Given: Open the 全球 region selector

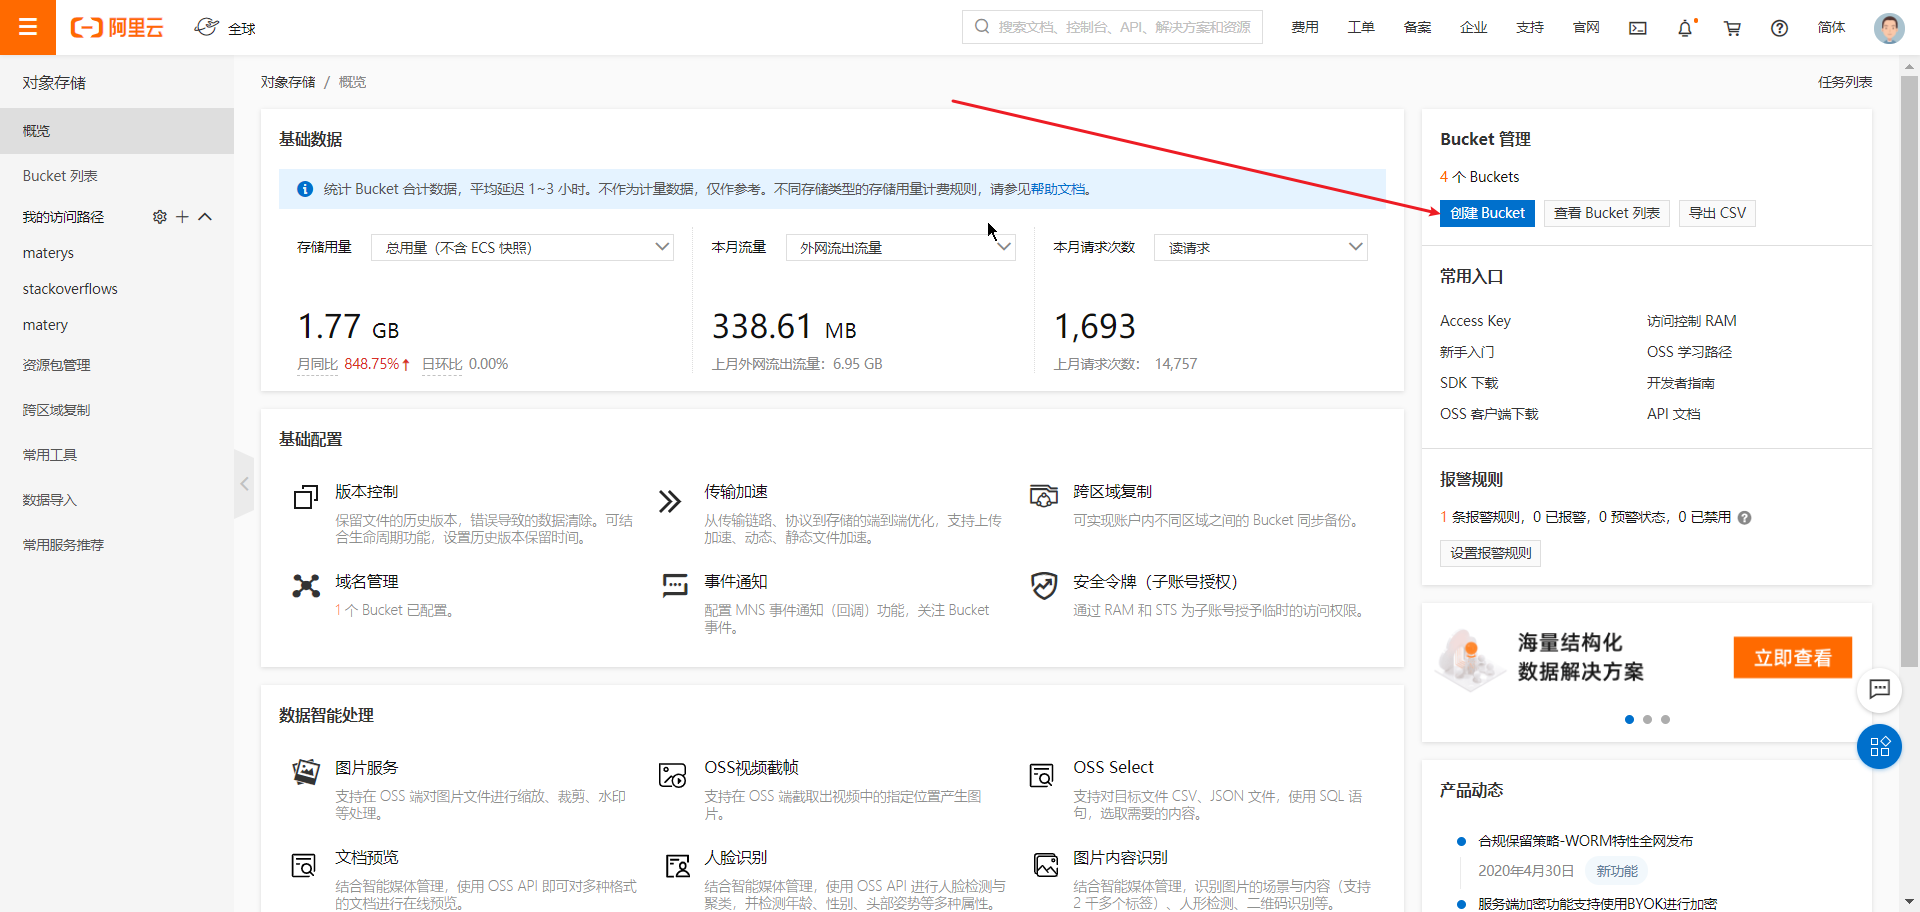Looking at the screenshot, I should 225,28.
